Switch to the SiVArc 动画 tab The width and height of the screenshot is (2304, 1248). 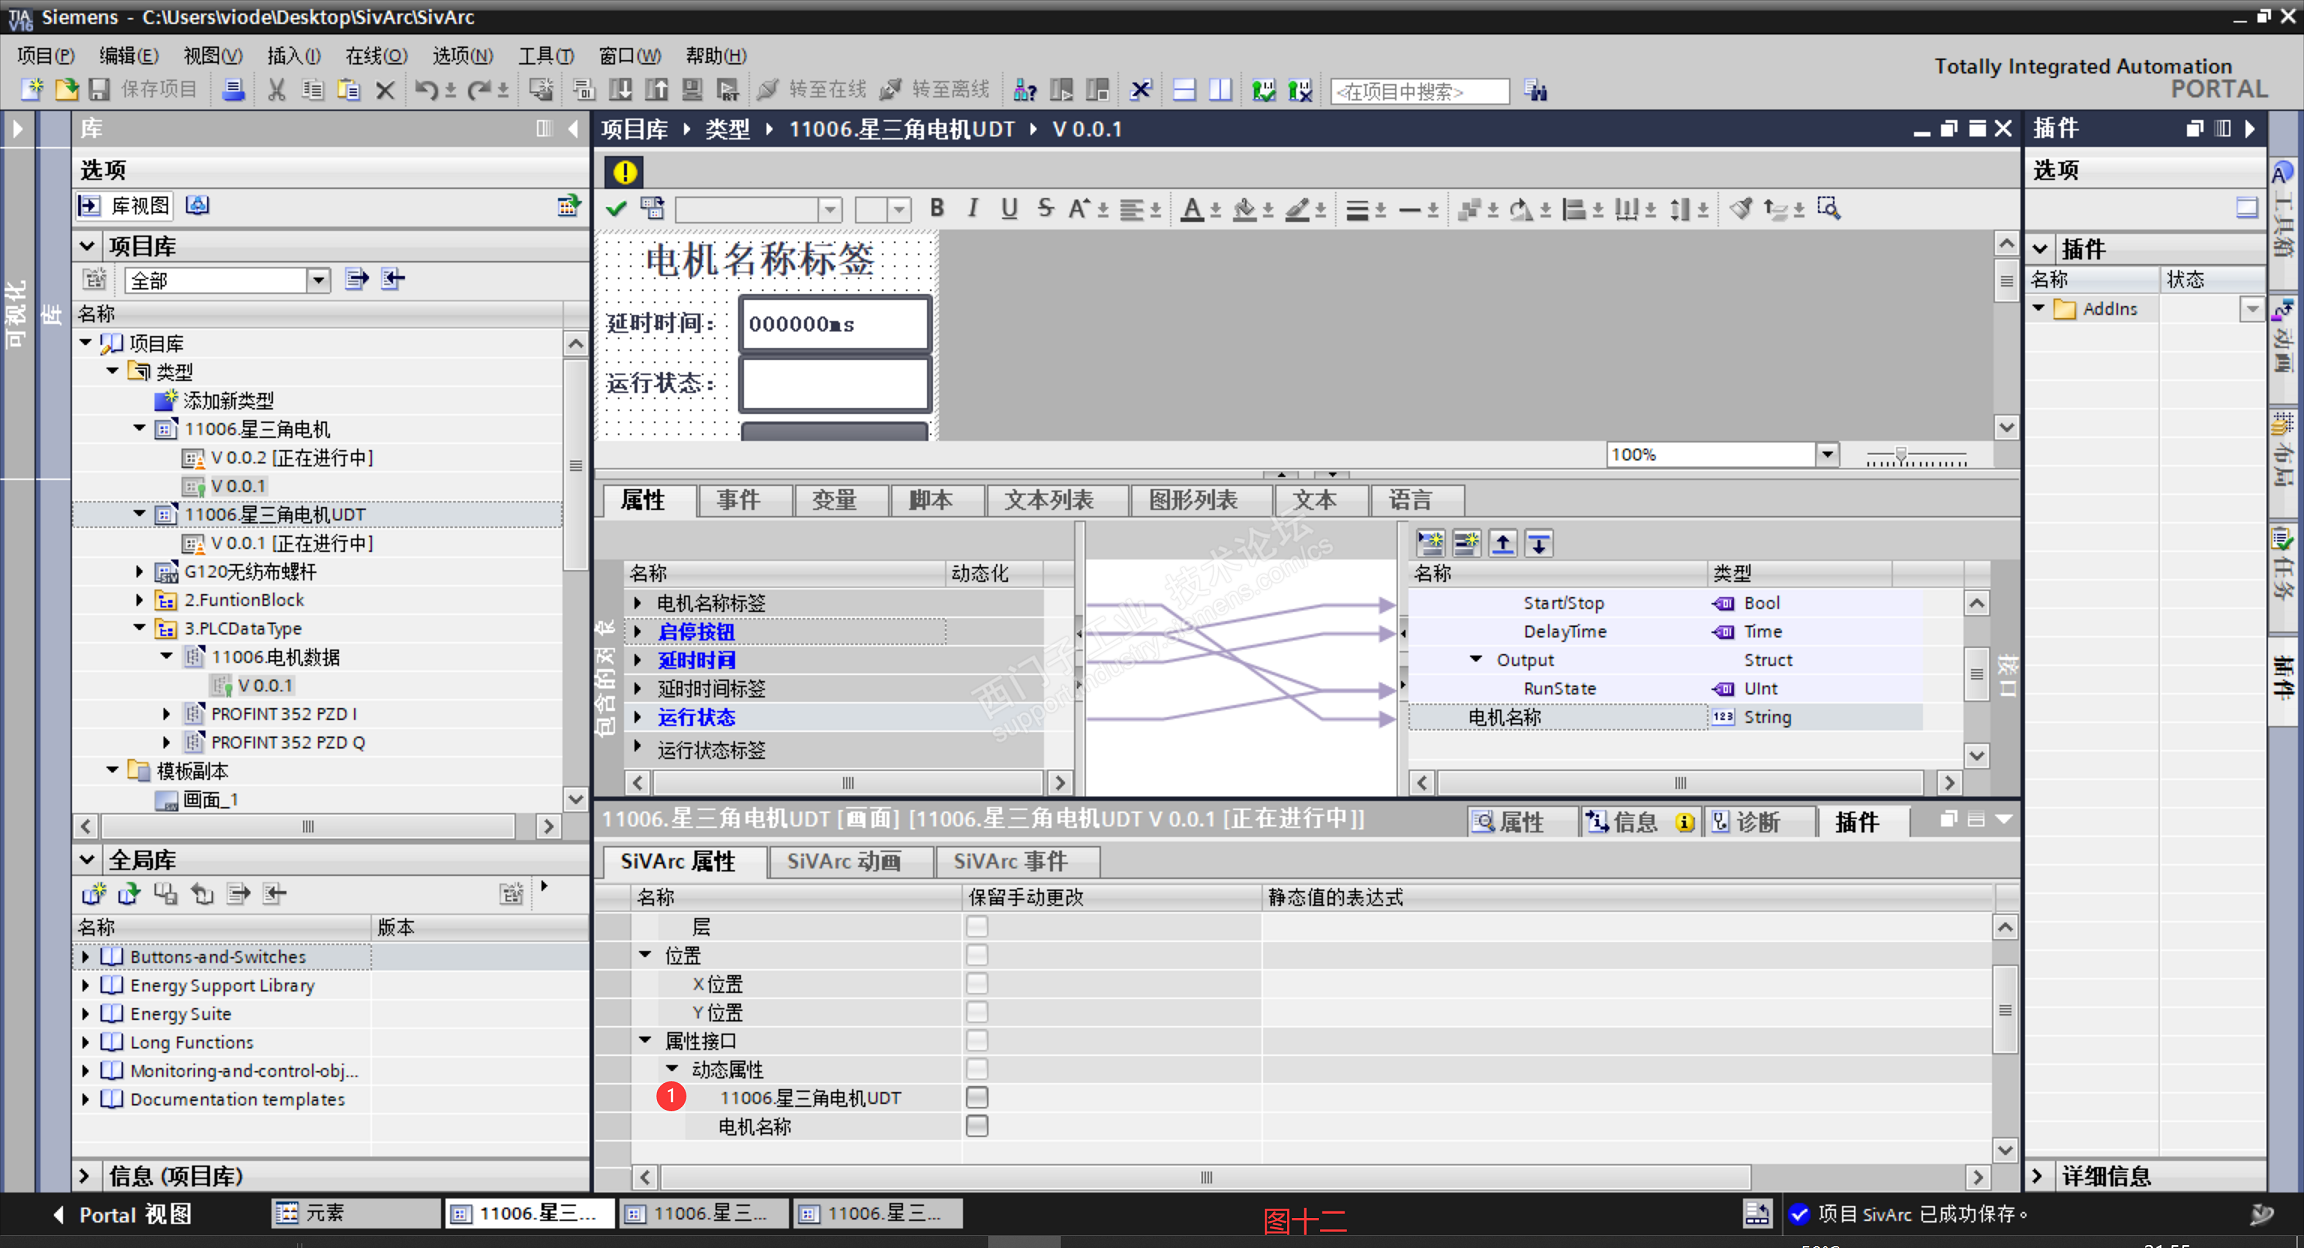click(x=846, y=861)
